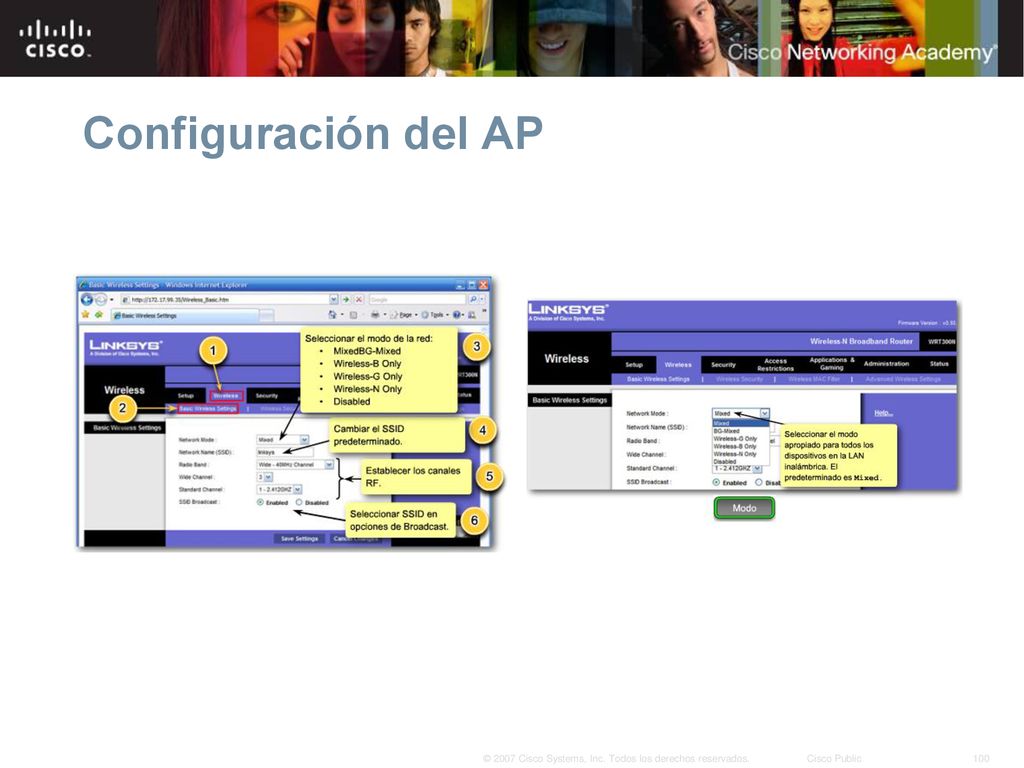The height and width of the screenshot is (768, 1024).
Task: Open the Wireless tab in the right router panel
Action: click(x=678, y=364)
